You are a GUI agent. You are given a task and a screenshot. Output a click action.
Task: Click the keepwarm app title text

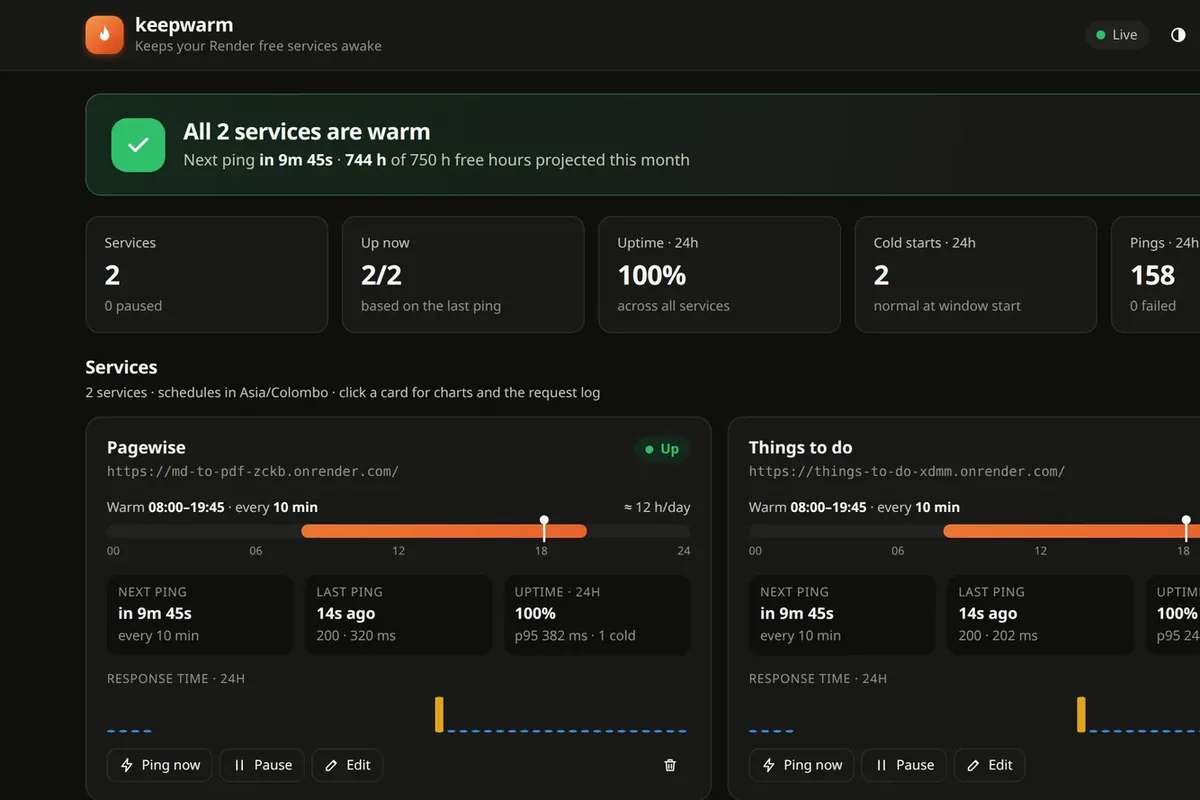click(x=184, y=25)
